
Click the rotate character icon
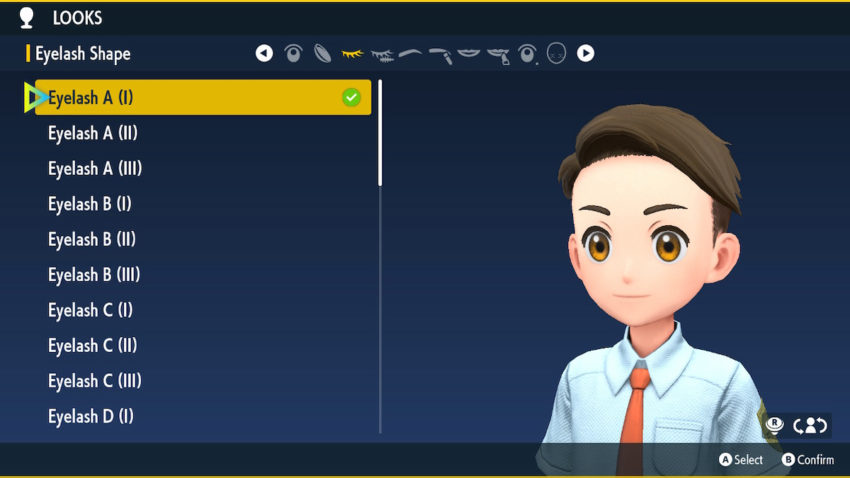pos(810,425)
